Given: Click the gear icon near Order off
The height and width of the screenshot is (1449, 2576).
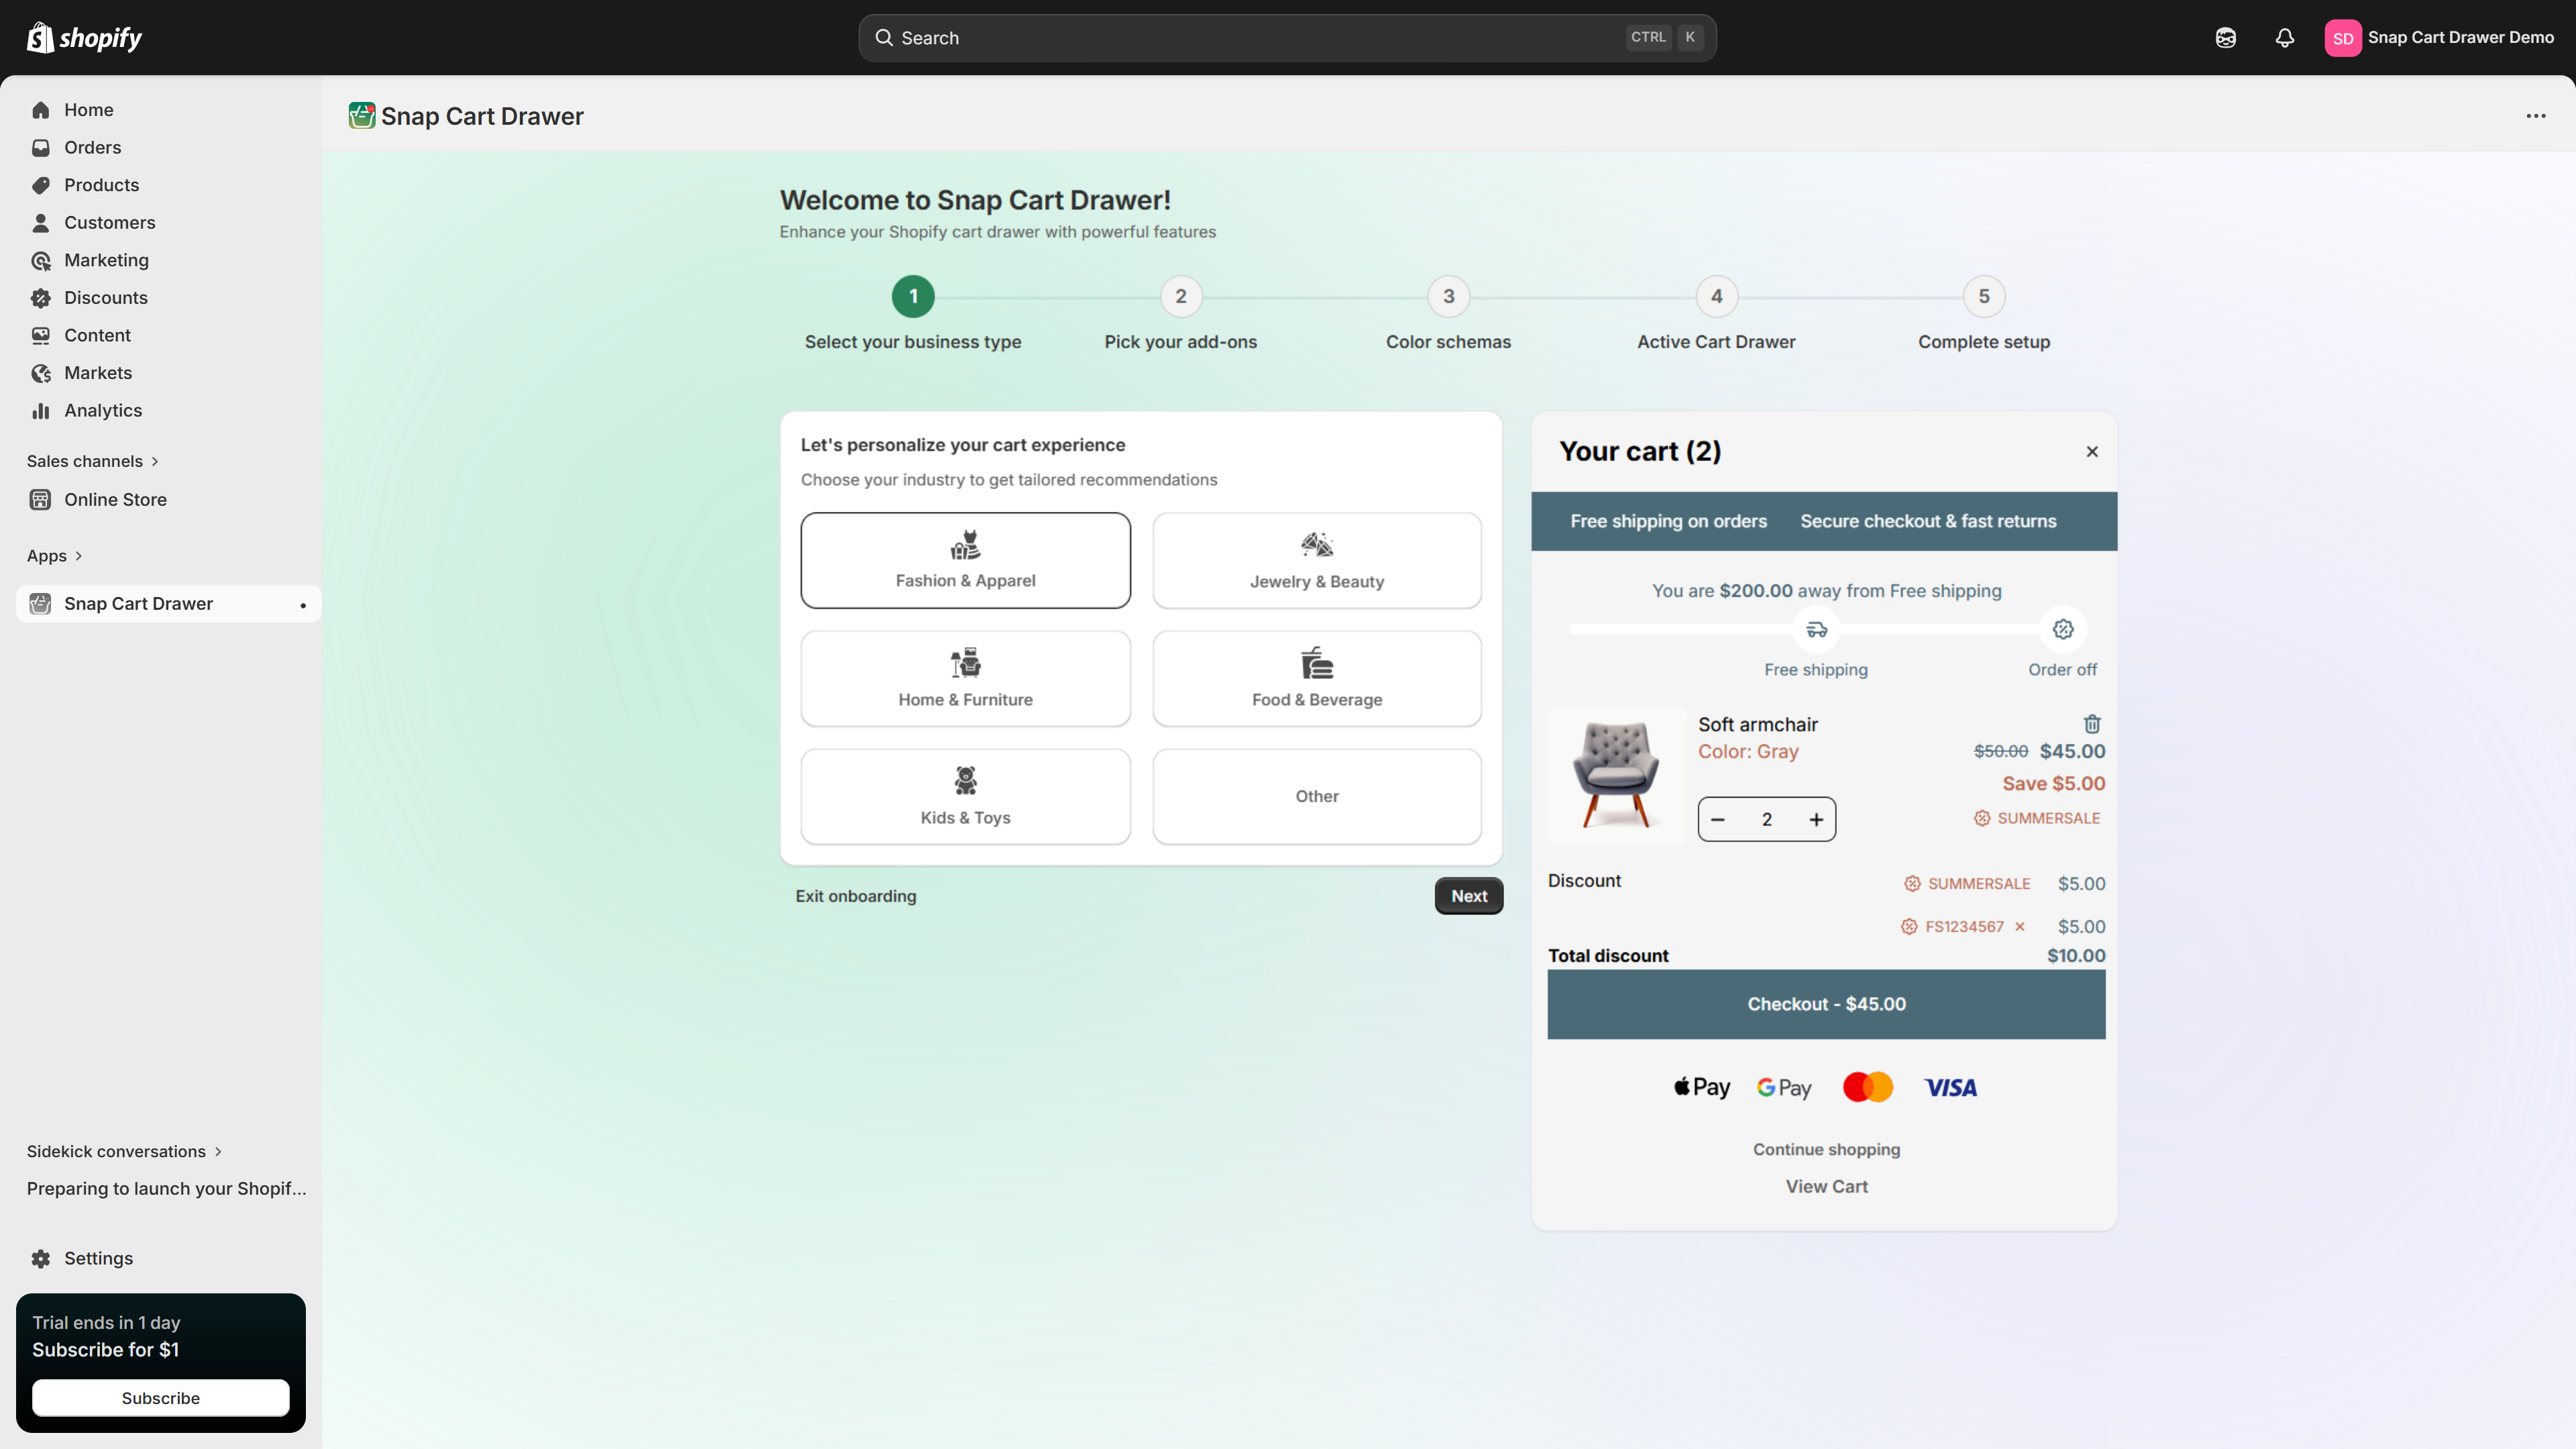Looking at the screenshot, I should [x=2063, y=629].
